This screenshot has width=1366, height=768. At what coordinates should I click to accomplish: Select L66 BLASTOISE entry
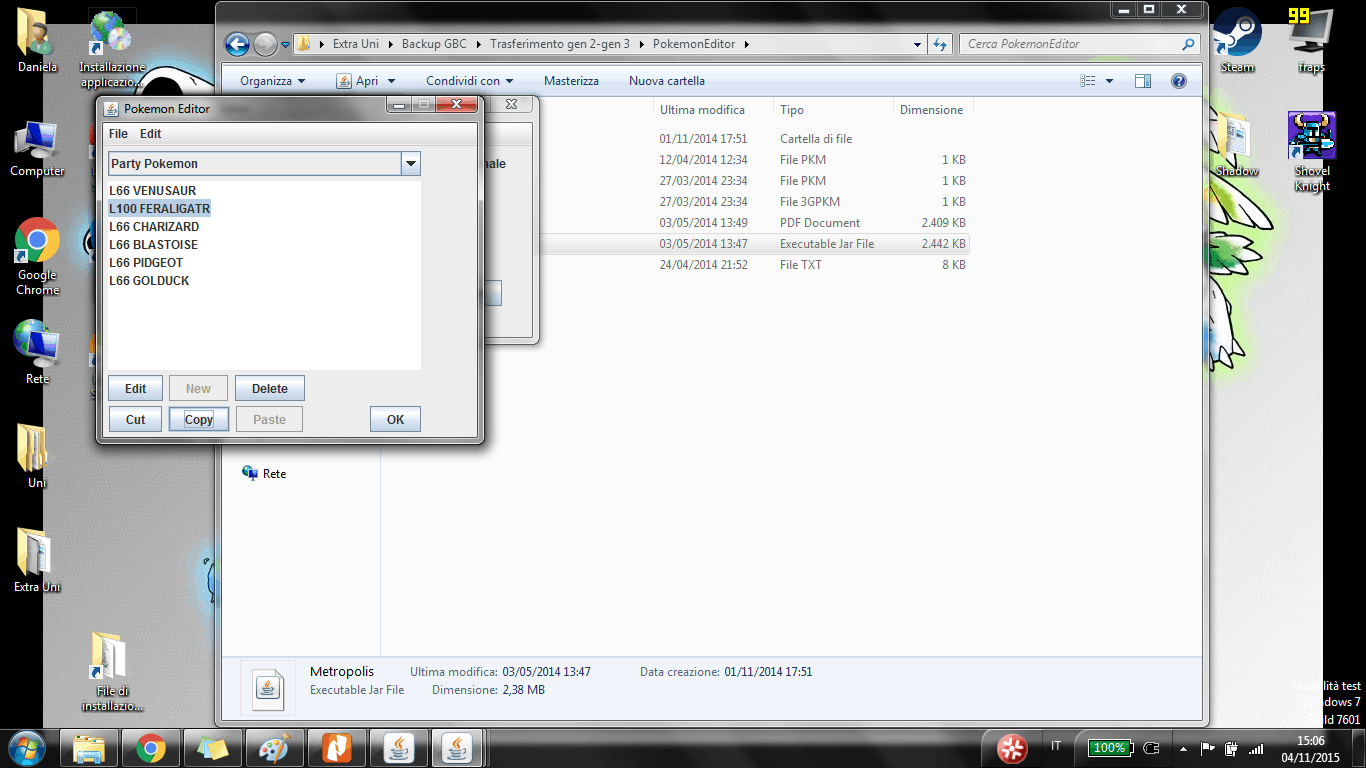[x=153, y=244]
